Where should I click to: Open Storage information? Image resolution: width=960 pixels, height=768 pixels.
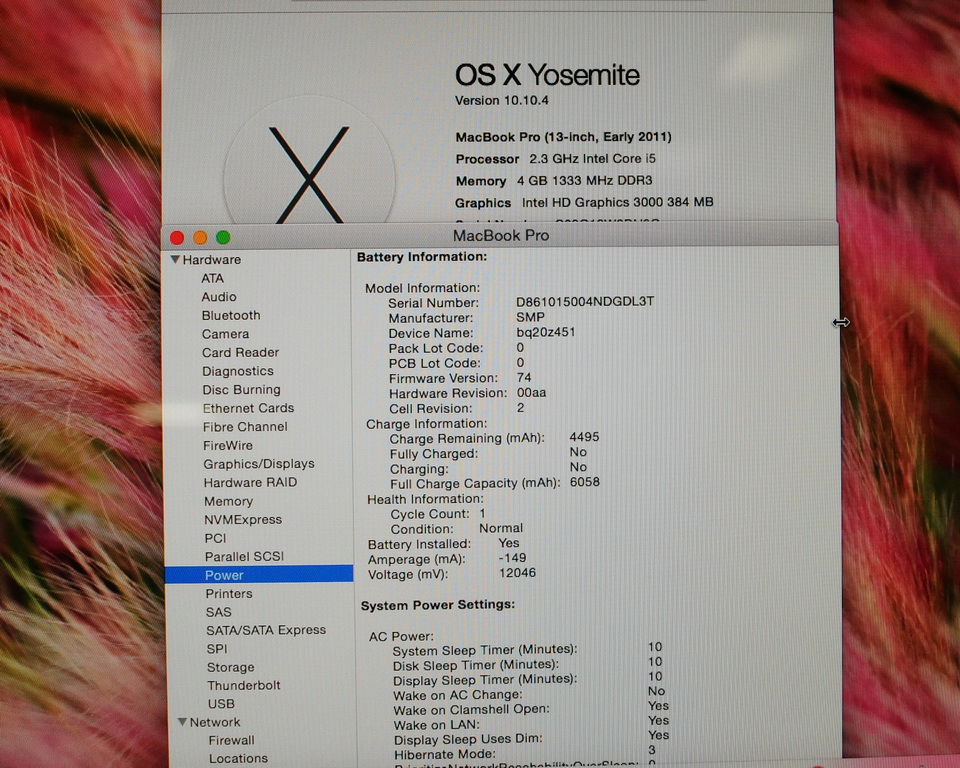pos(230,667)
